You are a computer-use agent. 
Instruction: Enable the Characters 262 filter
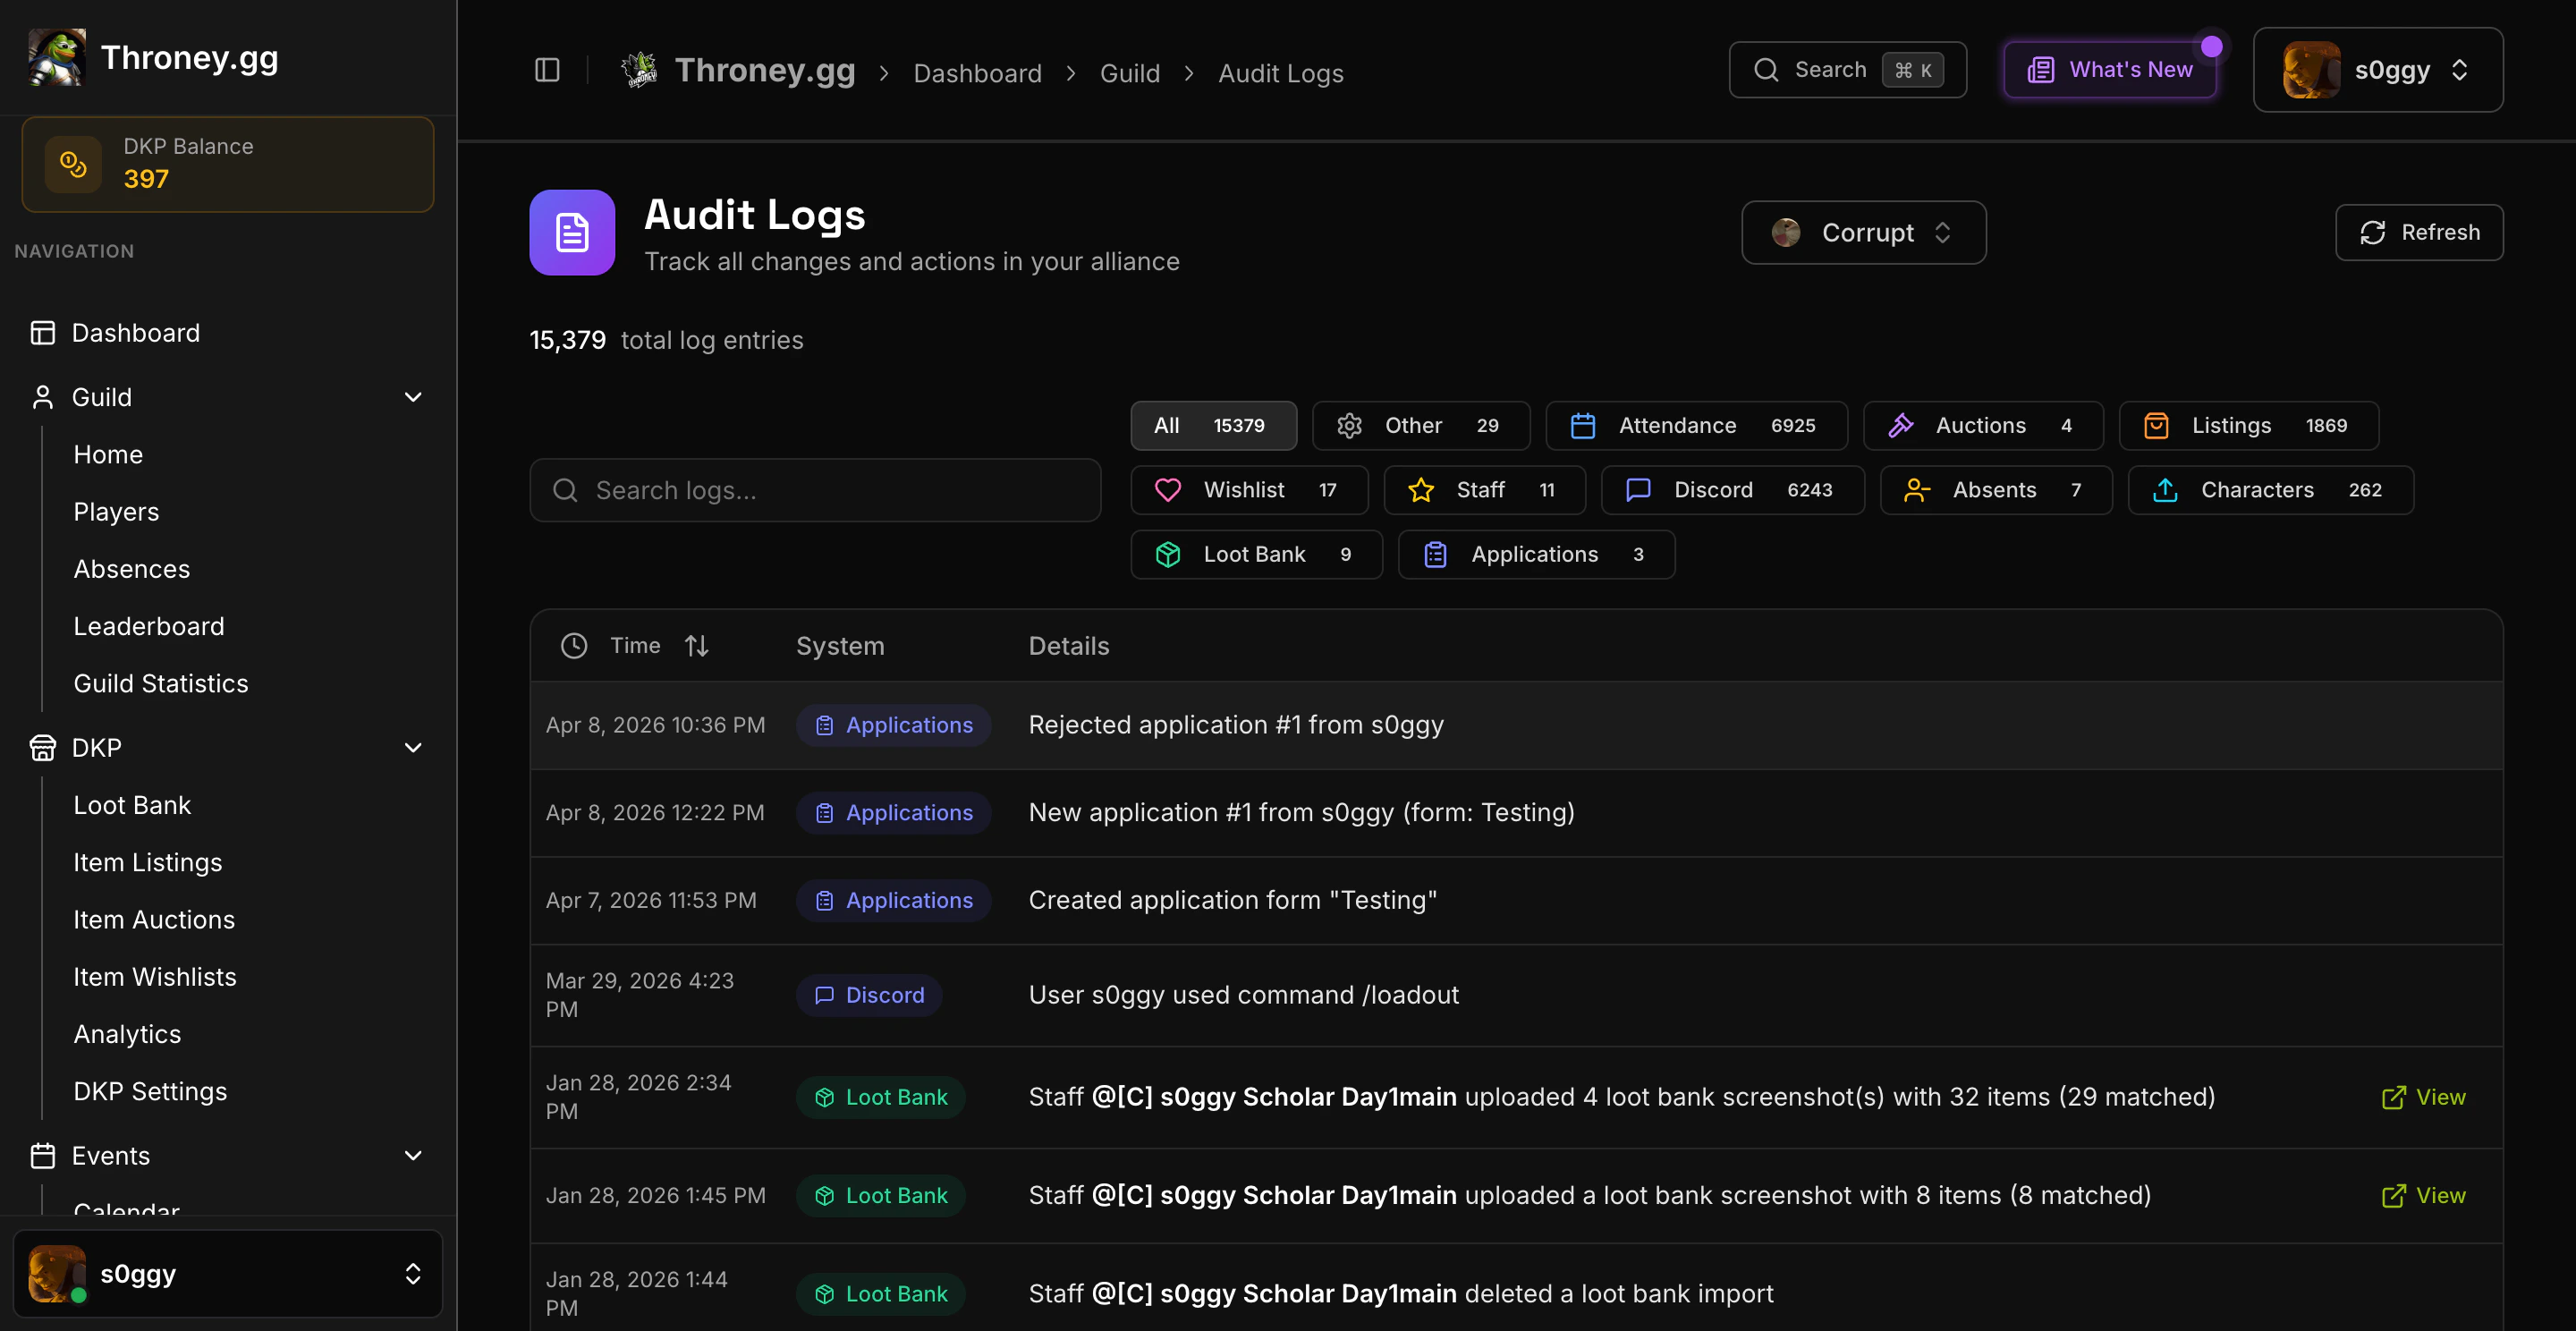click(x=2268, y=490)
